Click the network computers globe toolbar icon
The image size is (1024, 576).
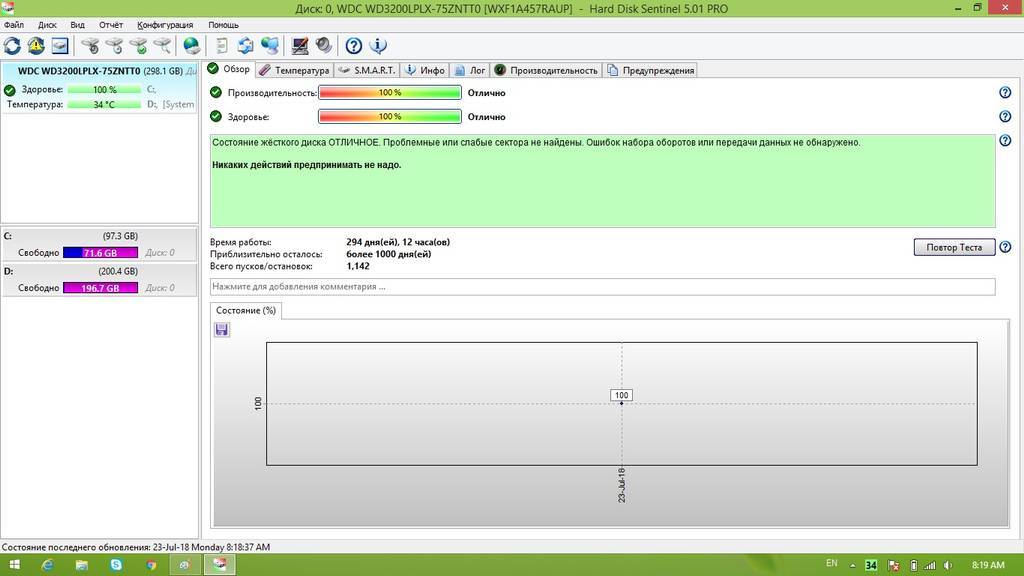click(x=270, y=46)
